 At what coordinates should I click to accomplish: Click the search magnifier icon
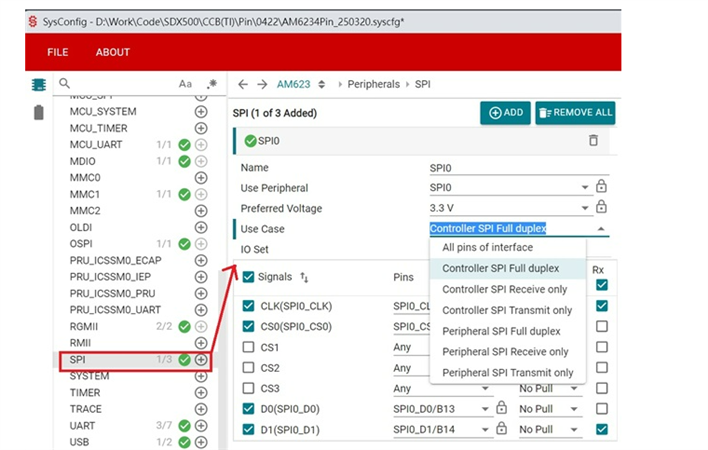click(65, 84)
